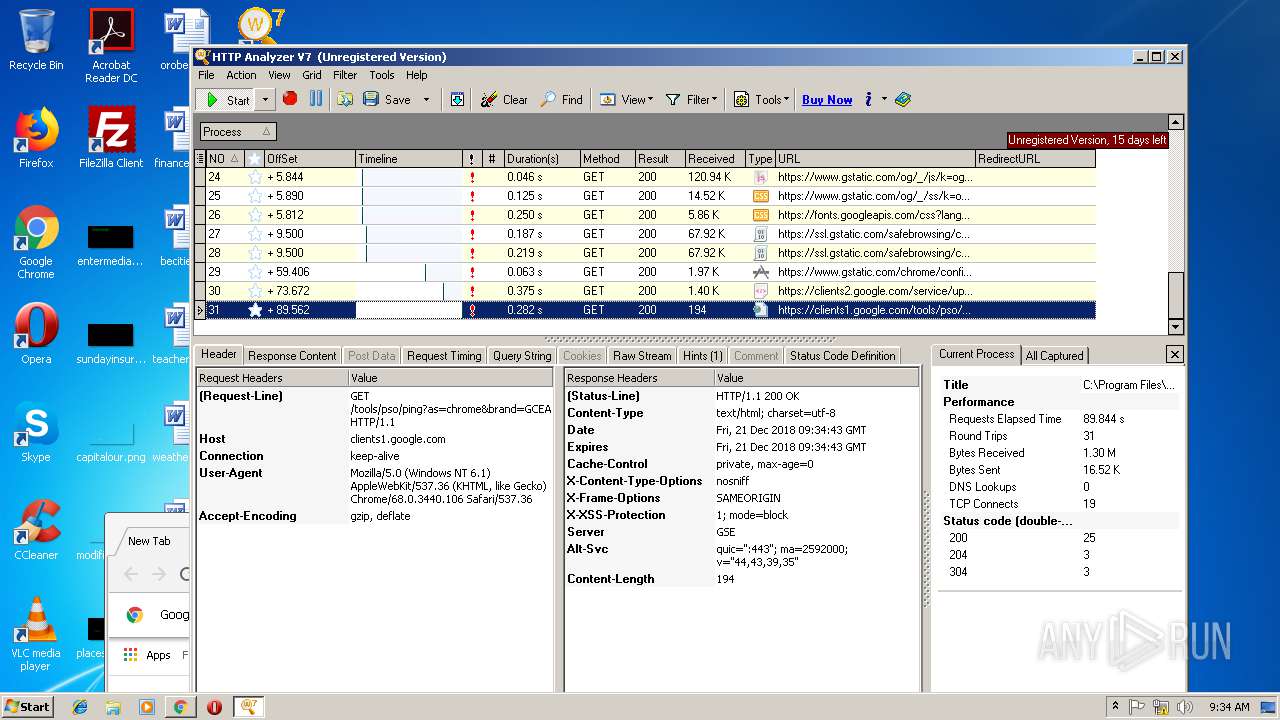This screenshot has height=720, width=1280.
Task: Toggle the auto-scroll icon in toolbar
Action: click(x=457, y=99)
